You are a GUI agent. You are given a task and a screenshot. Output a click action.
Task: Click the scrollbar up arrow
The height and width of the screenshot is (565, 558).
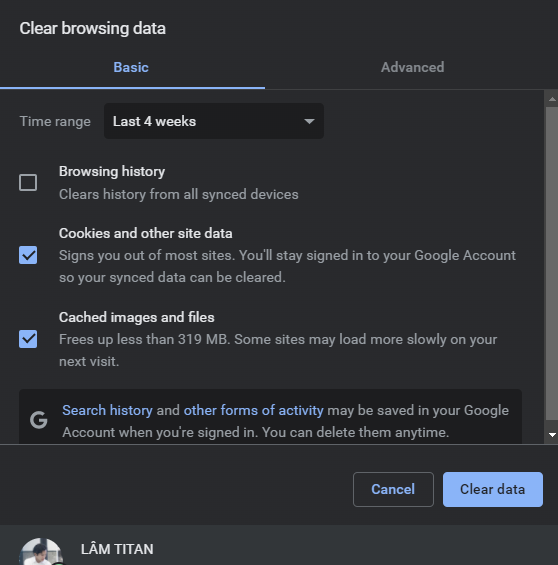552,99
